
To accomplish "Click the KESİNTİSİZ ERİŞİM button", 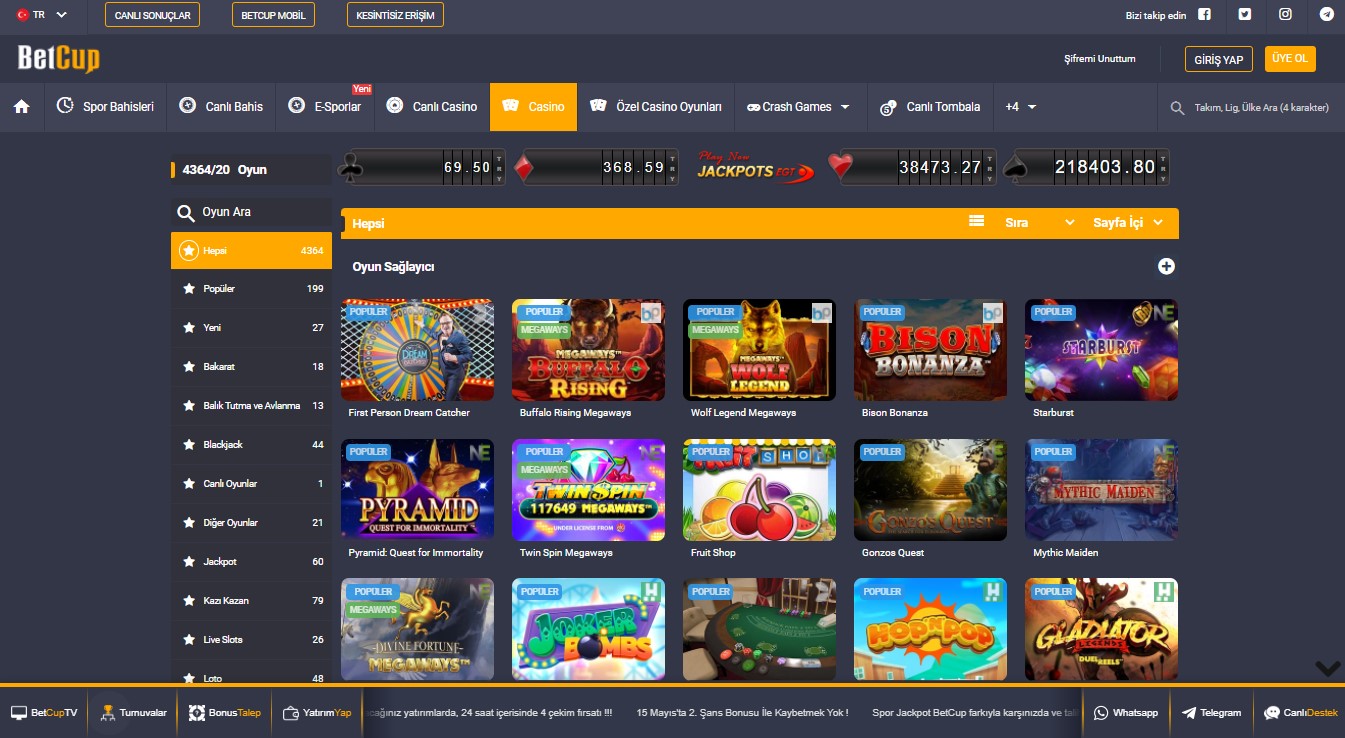I will point(395,15).
